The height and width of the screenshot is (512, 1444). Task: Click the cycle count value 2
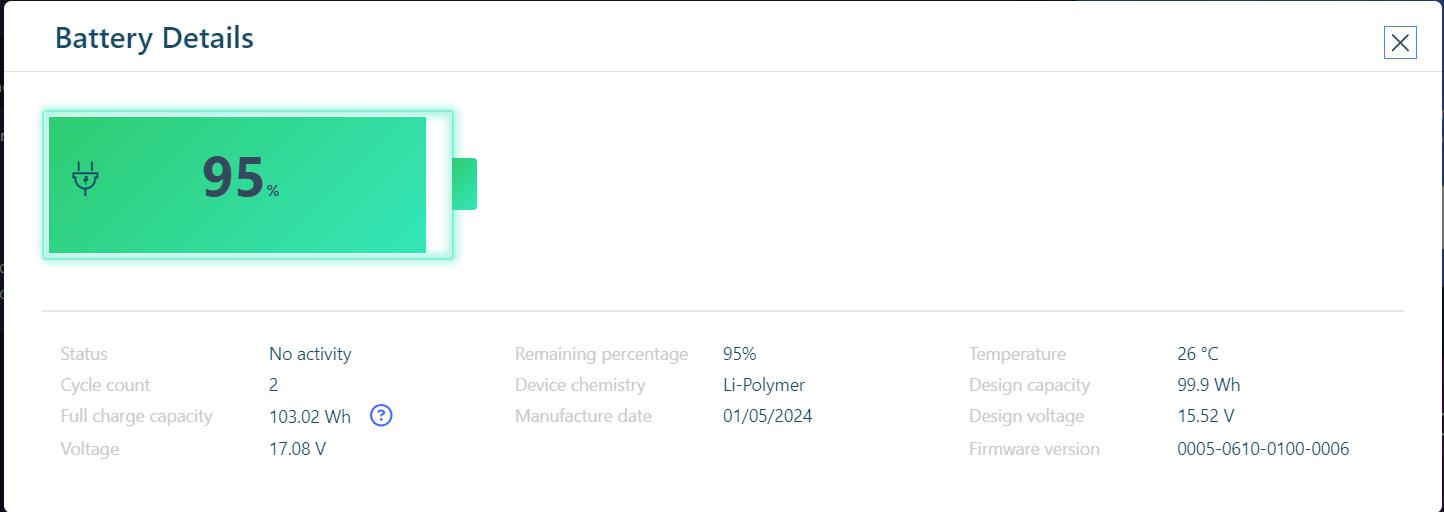[274, 385]
